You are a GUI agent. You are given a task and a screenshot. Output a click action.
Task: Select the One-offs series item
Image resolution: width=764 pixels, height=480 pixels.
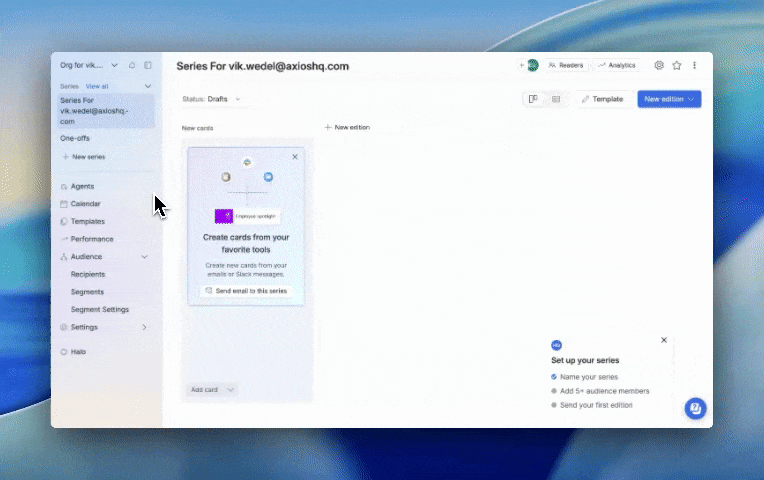coord(75,138)
